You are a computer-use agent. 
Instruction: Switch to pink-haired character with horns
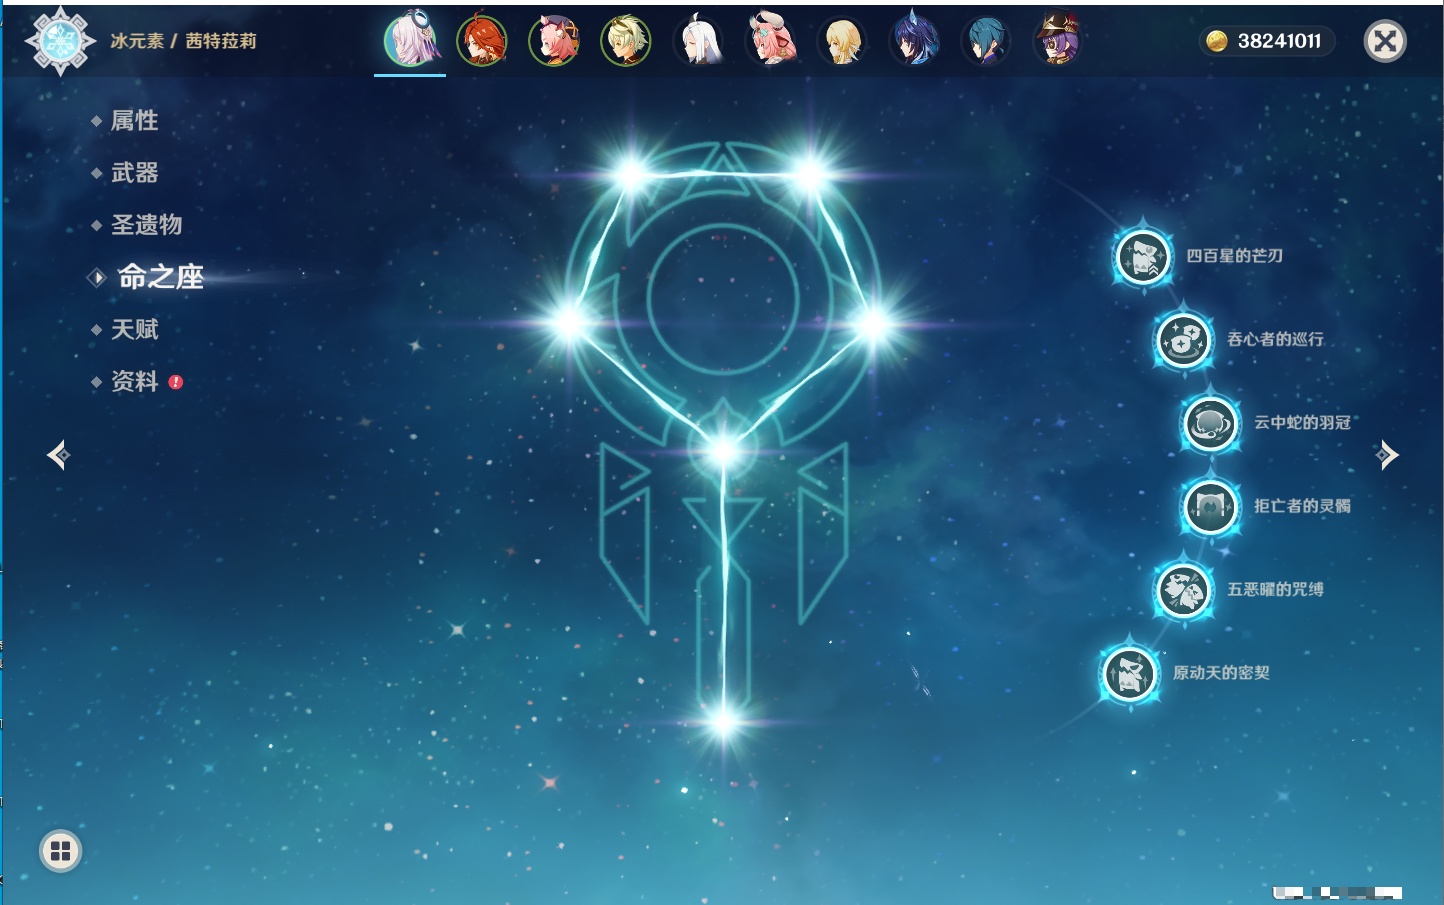tap(770, 41)
